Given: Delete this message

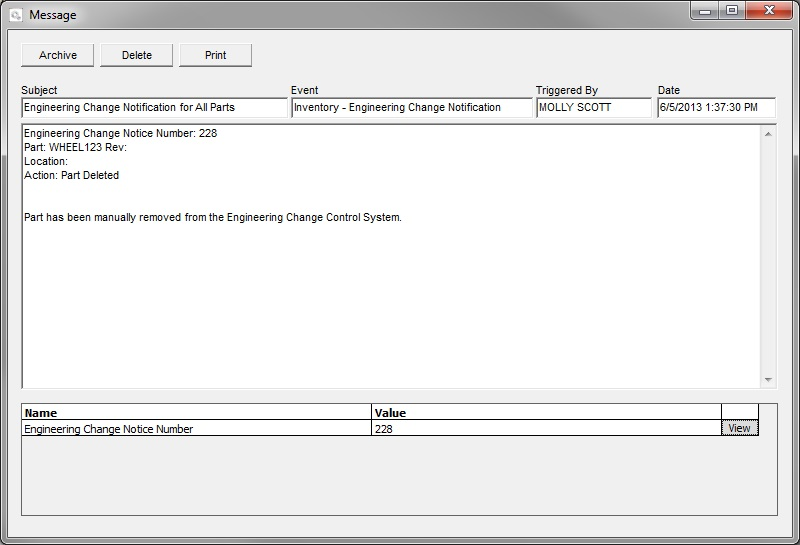Looking at the screenshot, I should point(137,55).
